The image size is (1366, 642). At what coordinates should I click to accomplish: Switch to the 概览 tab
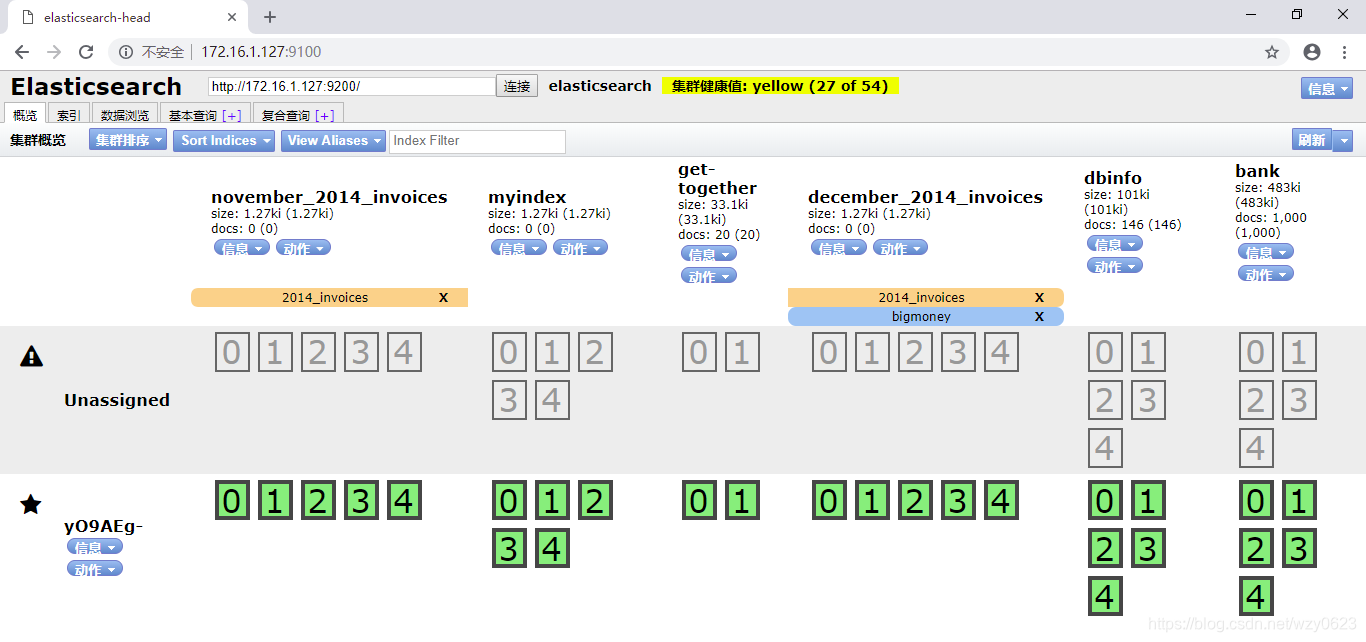click(x=25, y=115)
